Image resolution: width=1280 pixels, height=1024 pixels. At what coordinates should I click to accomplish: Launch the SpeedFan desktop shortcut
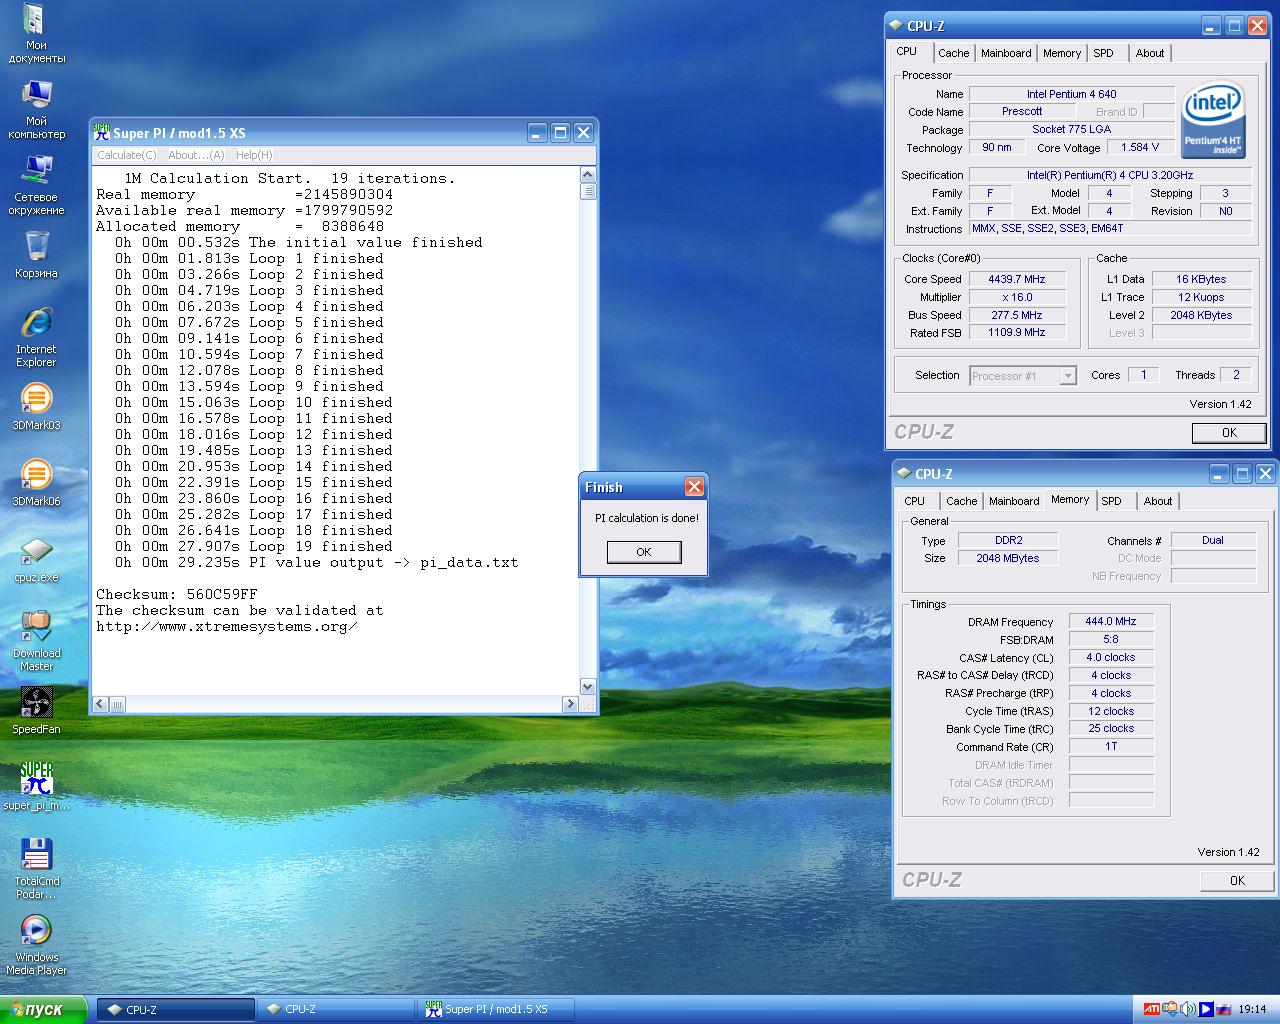36,711
